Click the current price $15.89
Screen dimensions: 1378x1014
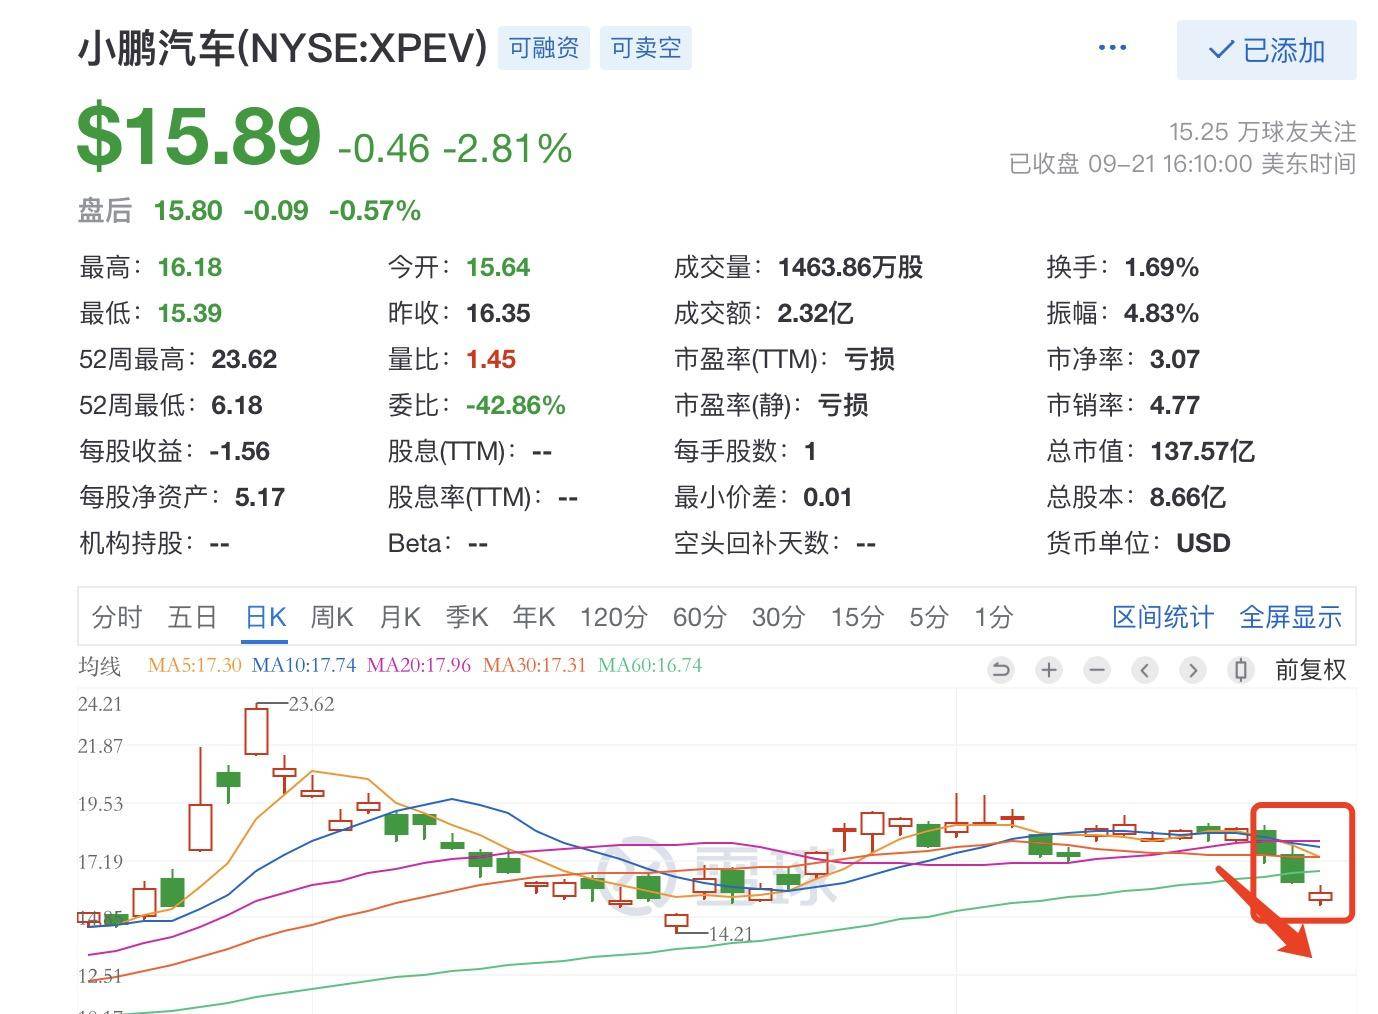[199, 137]
